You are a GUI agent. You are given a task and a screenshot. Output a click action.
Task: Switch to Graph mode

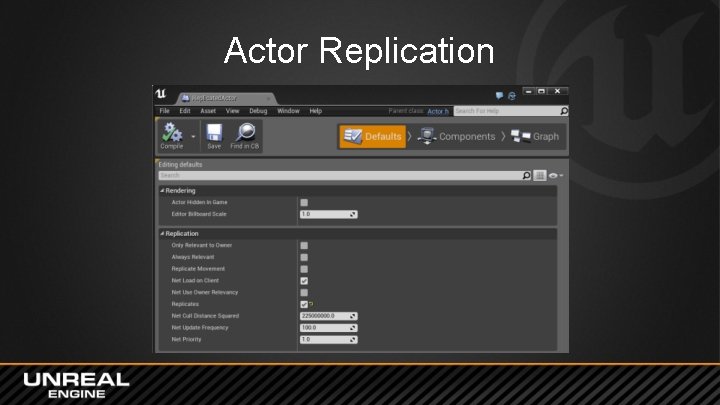[x=535, y=136]
